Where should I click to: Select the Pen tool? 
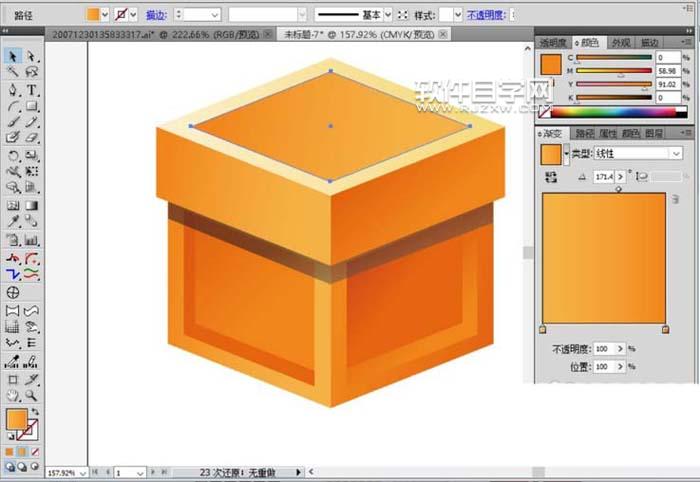(x=12, y=90)
